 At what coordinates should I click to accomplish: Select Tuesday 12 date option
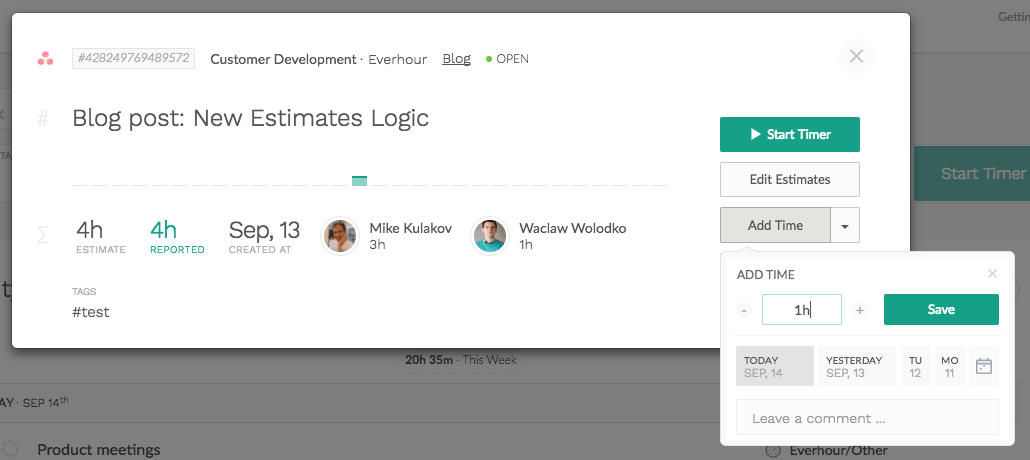(915, 366)
